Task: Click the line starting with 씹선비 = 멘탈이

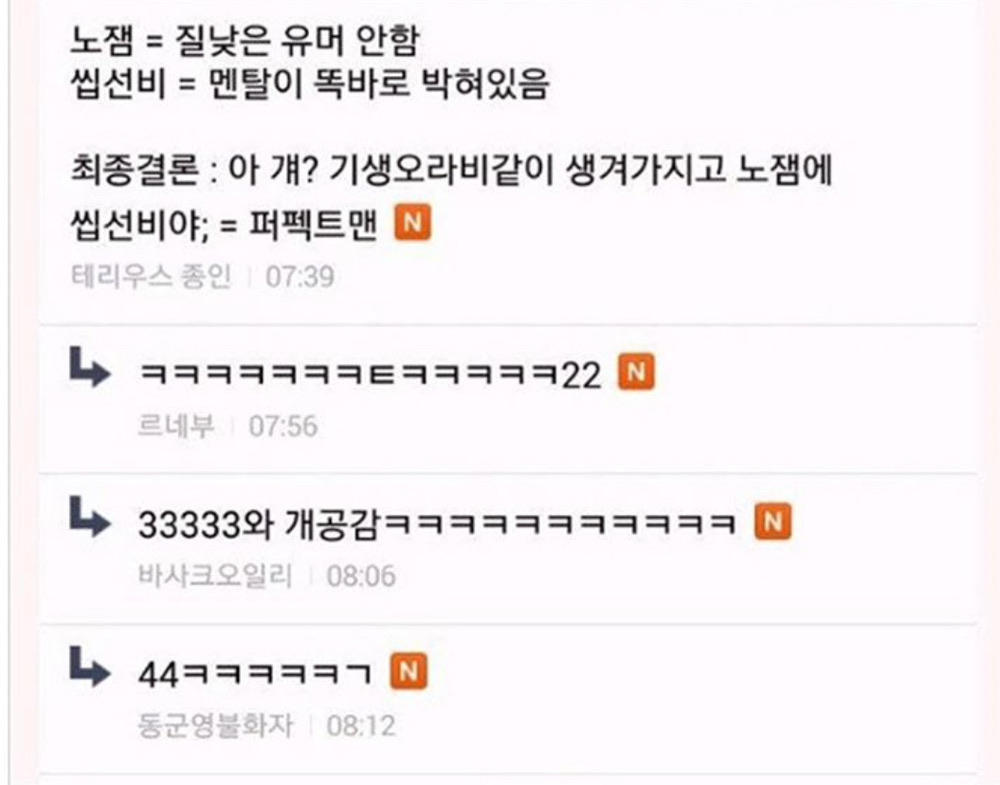Action: 309,84
